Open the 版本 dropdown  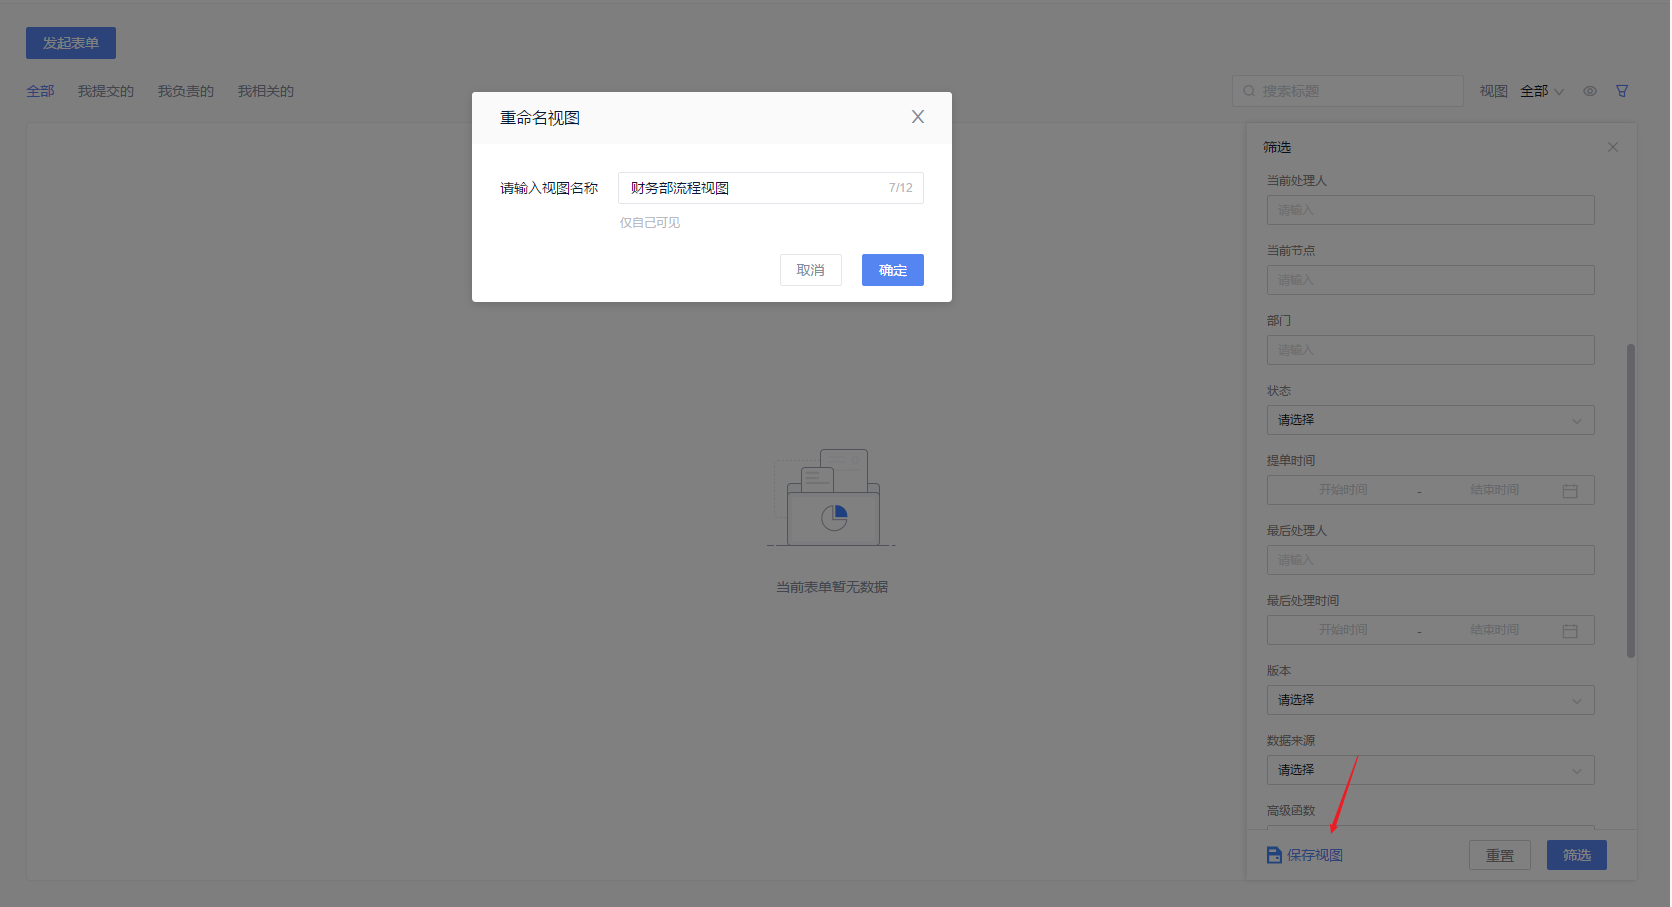click(1430, 700)
